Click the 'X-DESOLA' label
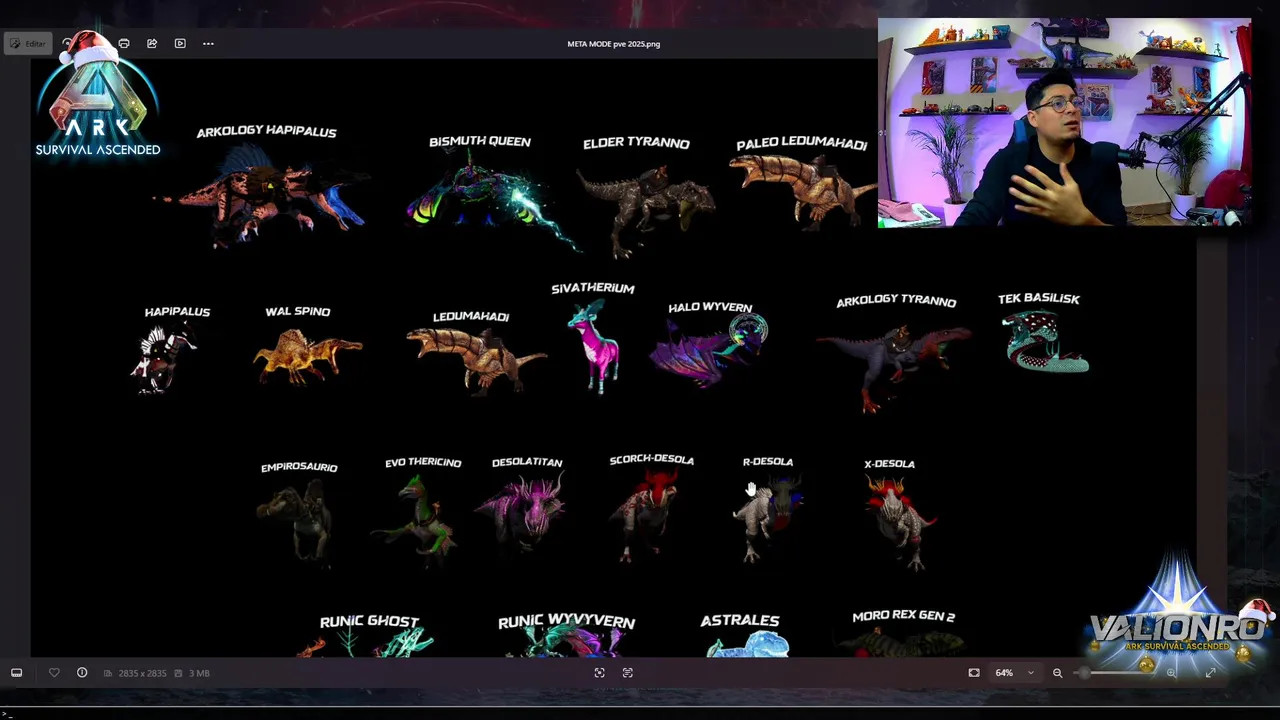The image size is (1280, 720). (889, 464)
